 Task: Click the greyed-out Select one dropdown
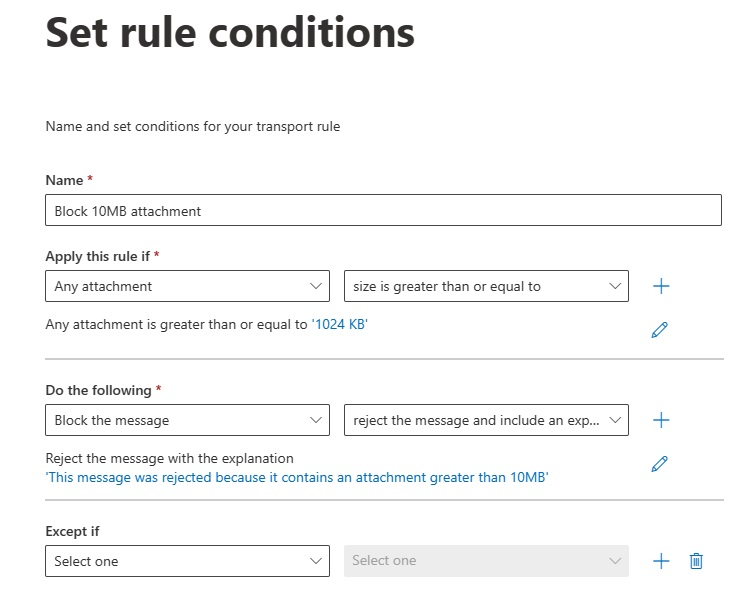(486, 561)
